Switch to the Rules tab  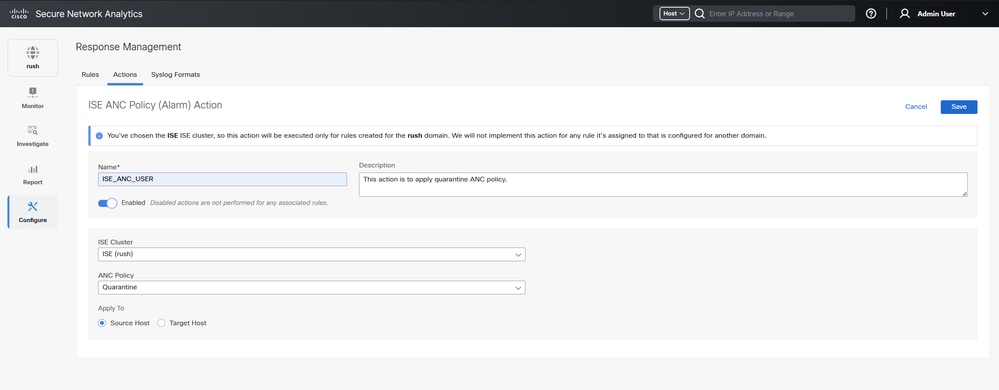[90, 75]
